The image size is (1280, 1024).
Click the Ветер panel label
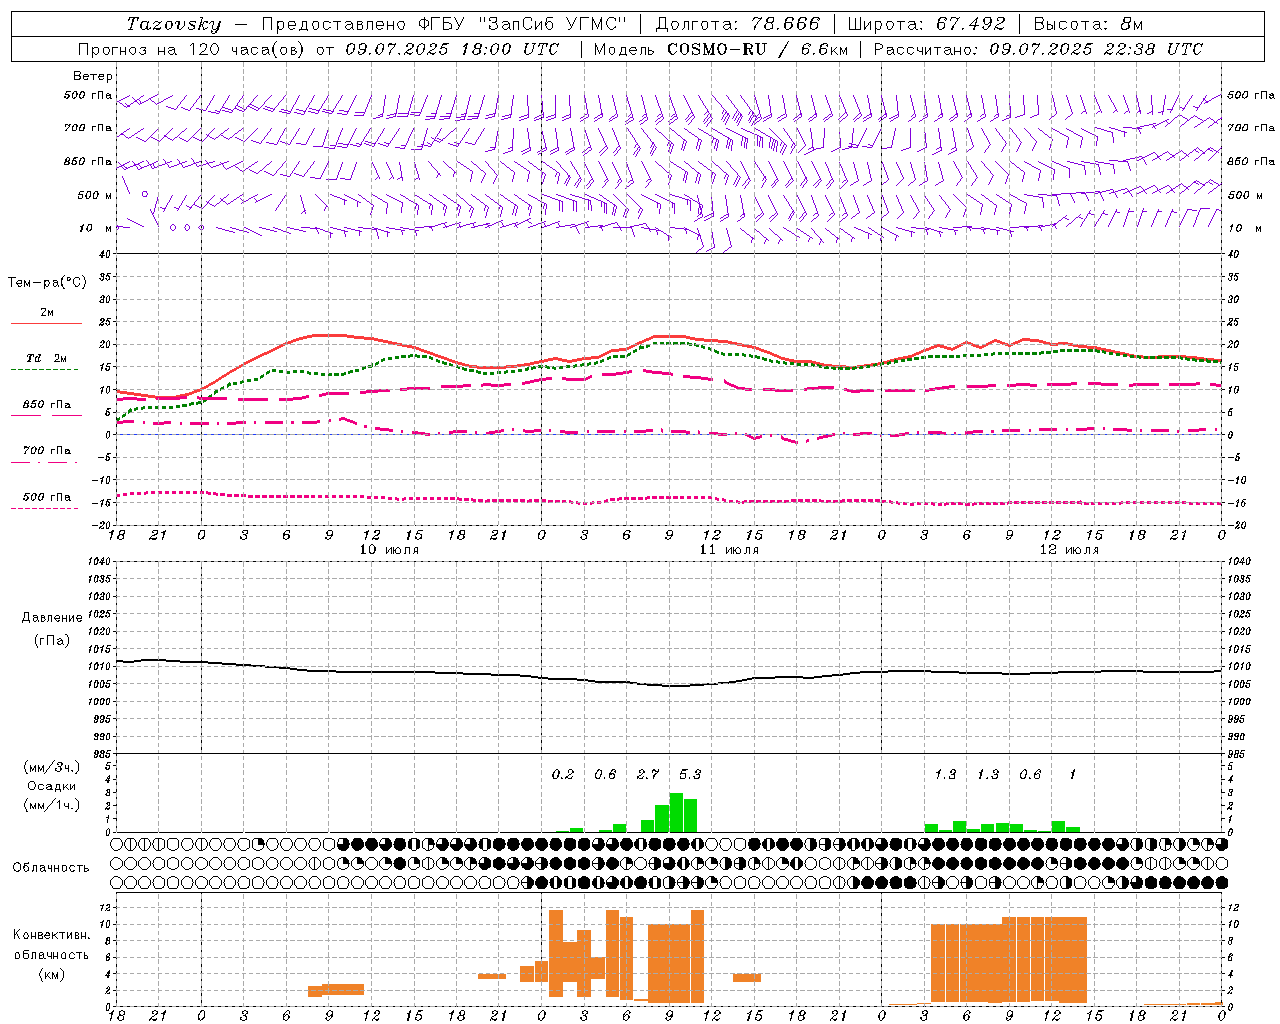coord(93,76)
